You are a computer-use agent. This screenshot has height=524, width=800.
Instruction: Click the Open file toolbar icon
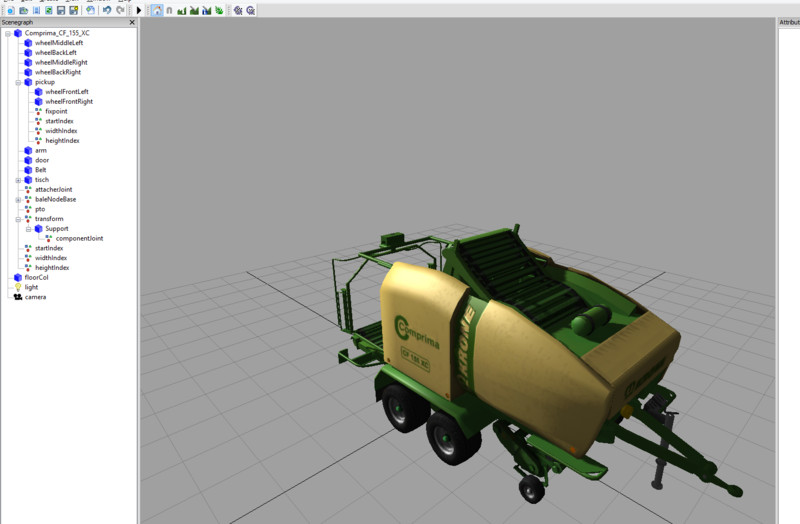[x=23, y=10]
